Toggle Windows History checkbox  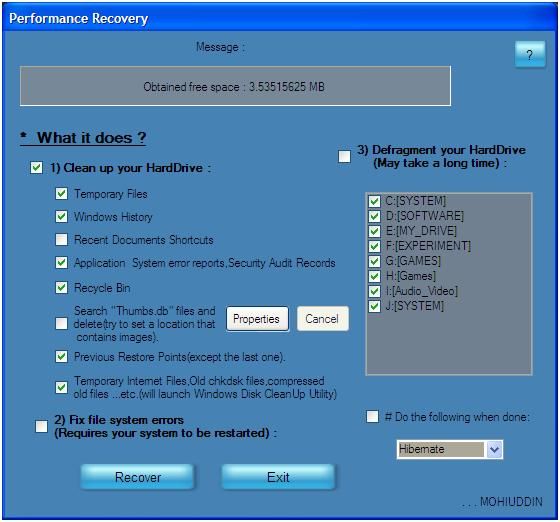[x=61, y=216]
